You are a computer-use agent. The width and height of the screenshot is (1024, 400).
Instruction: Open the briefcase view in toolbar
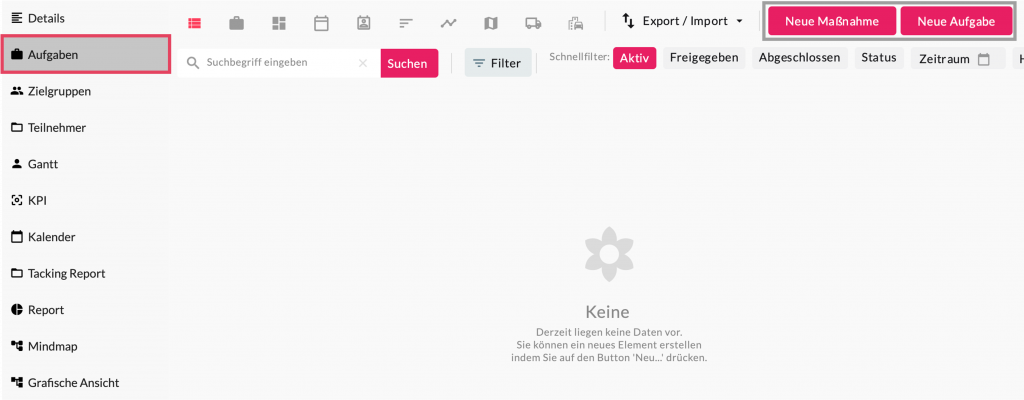[237, 22]
